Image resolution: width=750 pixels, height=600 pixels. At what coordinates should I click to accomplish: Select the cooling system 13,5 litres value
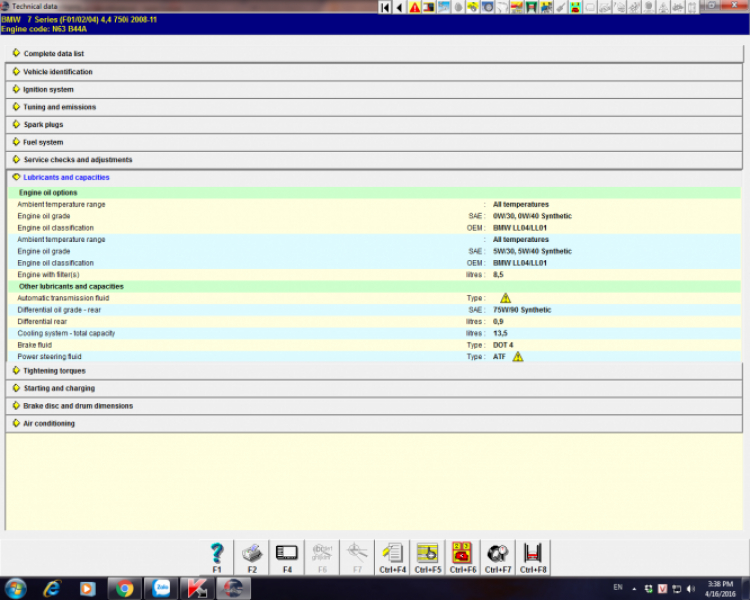[500, 333]
